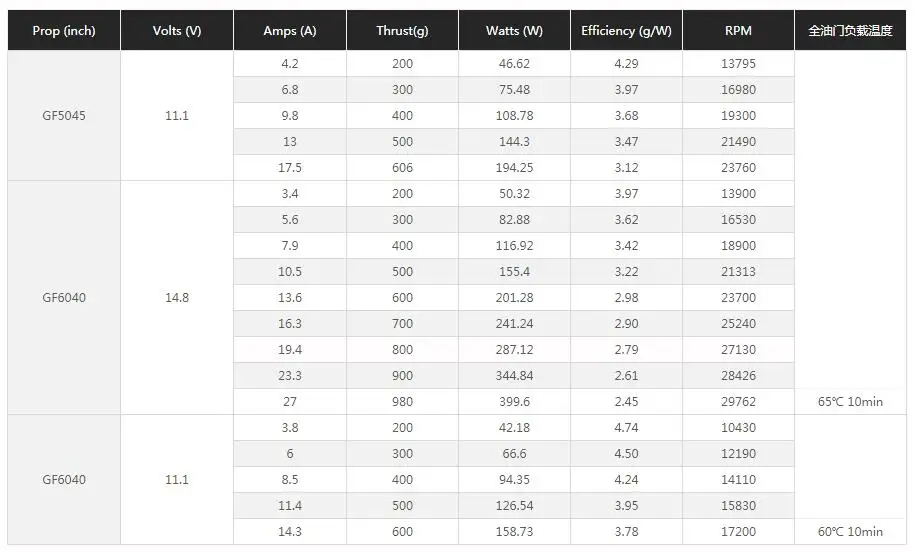The height and width of the screenshot is (552, 915).
Task: Click the Prop (inch) column header
Action: click(64, 30)
